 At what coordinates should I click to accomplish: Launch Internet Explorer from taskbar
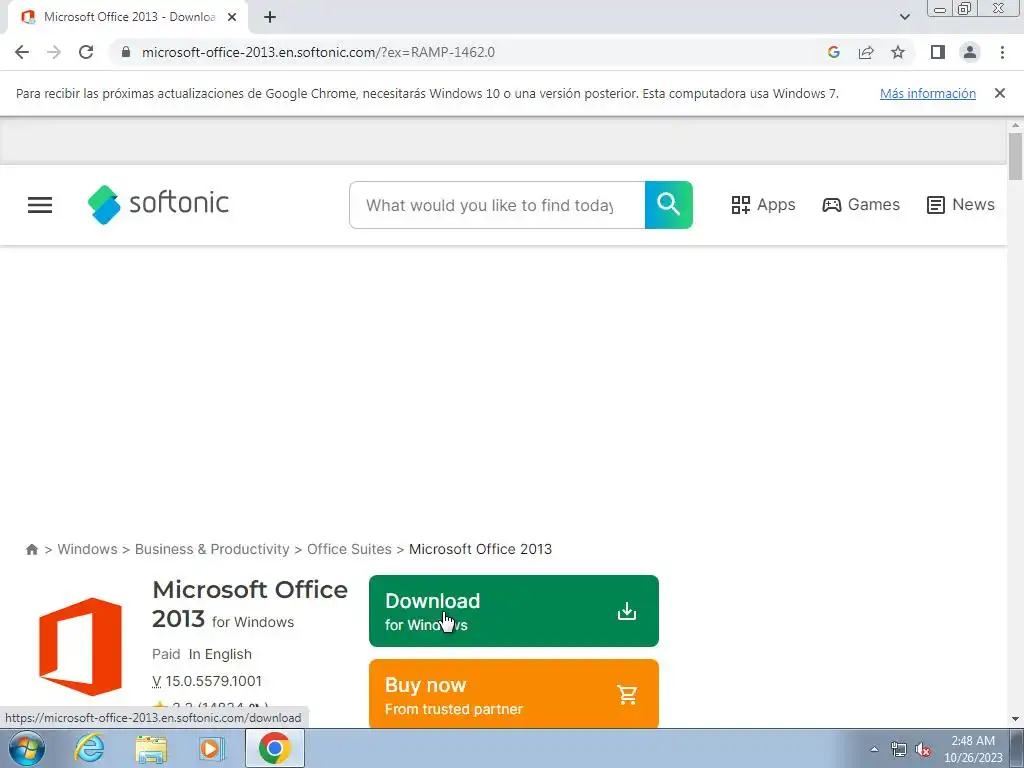coord(89,748)
